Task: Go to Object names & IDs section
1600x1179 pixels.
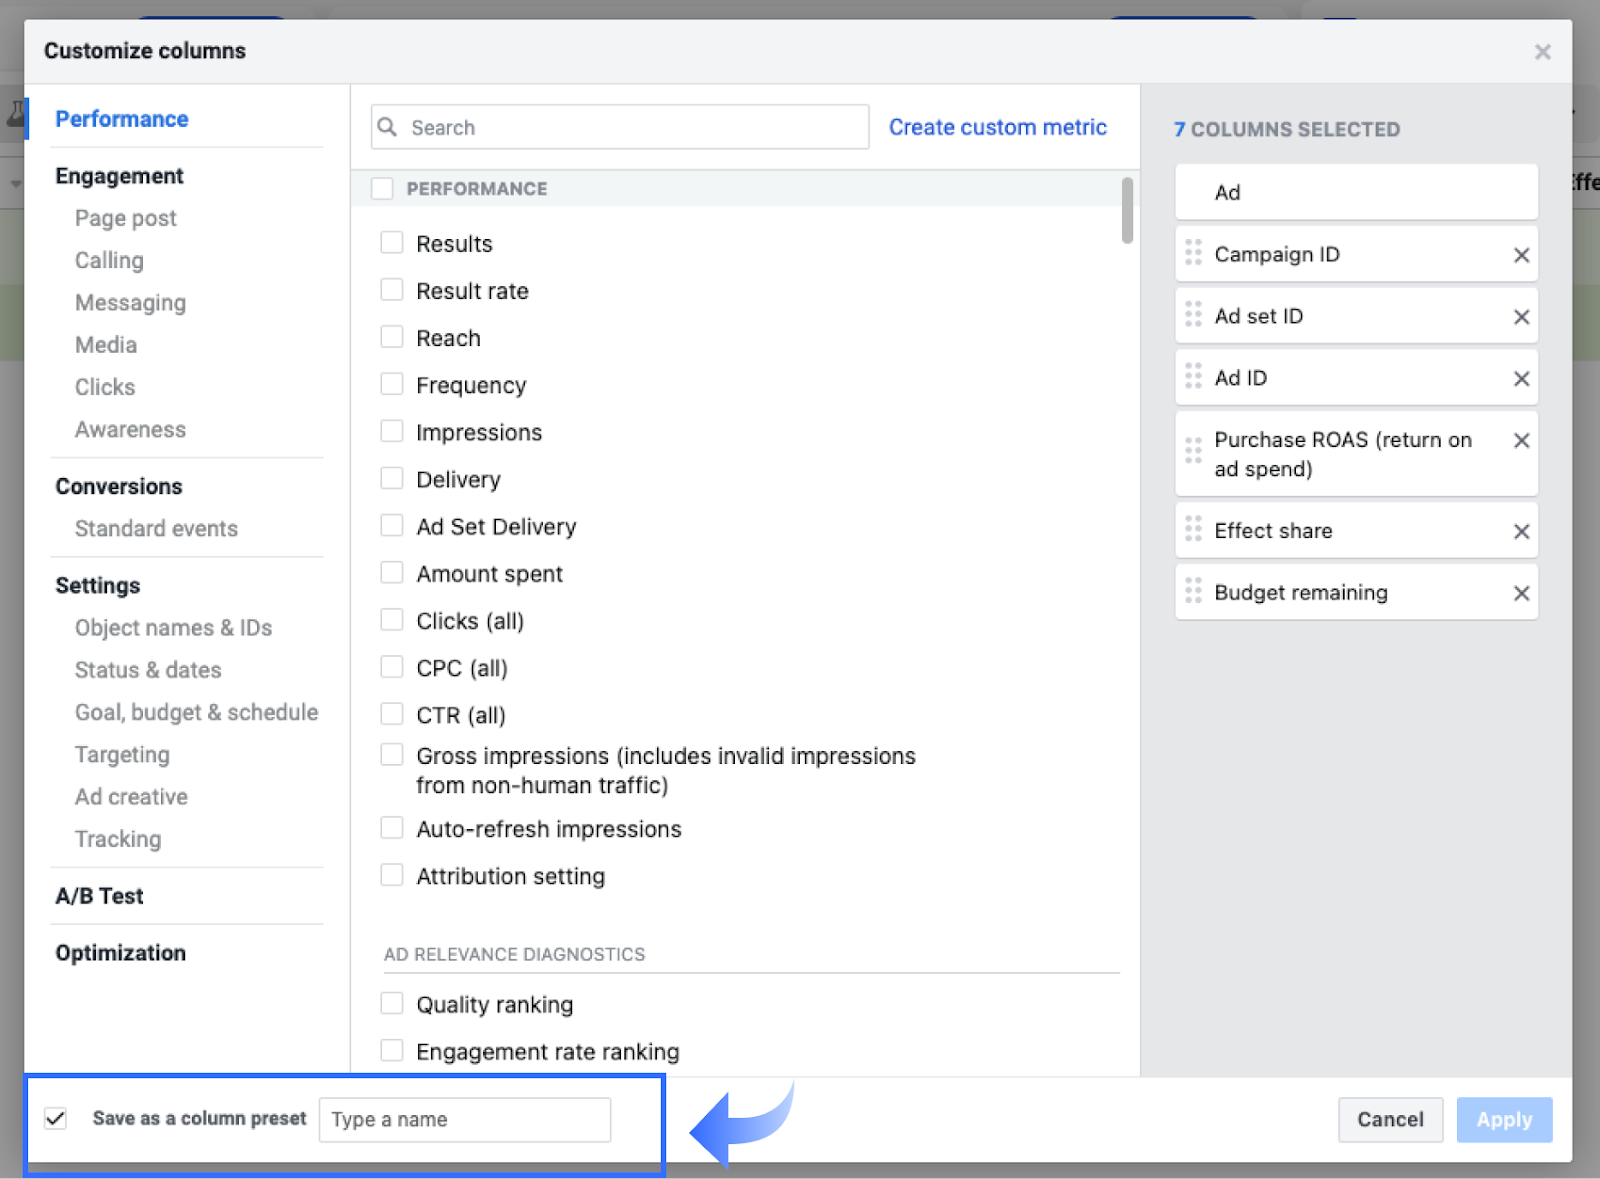Action: click(173, 628)
